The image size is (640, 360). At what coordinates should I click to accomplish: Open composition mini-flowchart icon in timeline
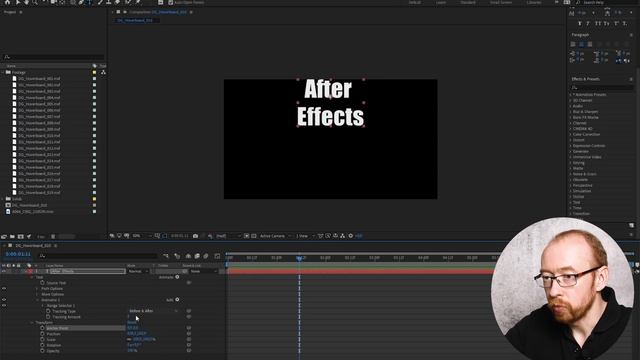pos(166,256)
